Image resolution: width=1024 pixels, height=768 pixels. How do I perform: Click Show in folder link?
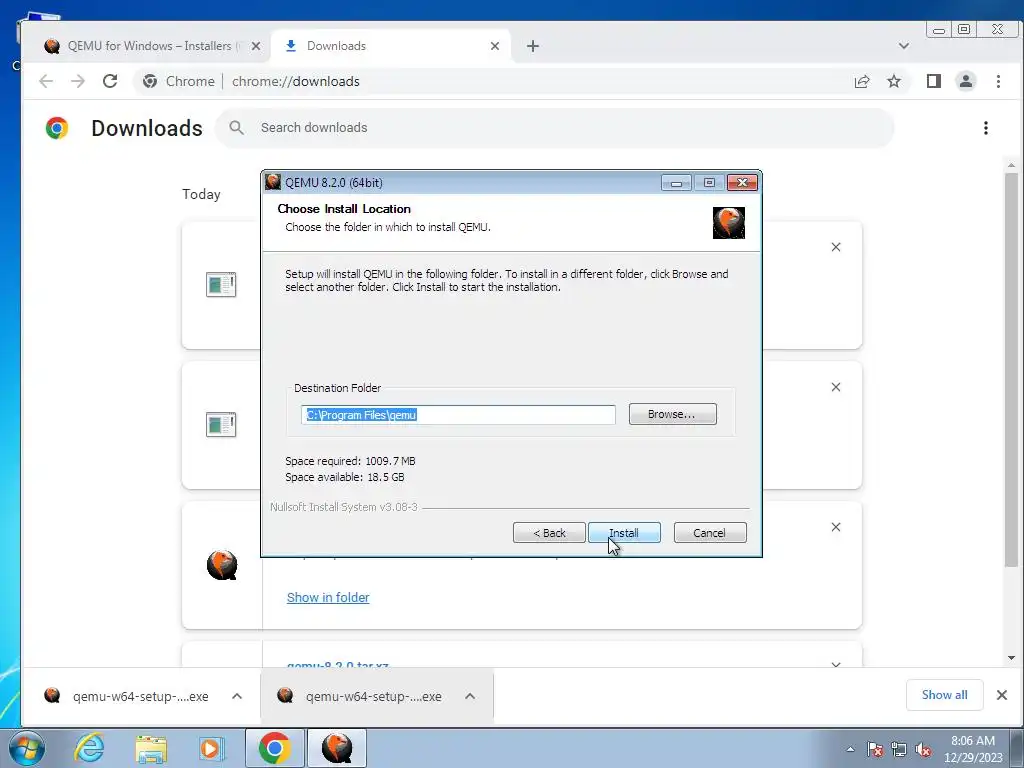pos(328,598)
